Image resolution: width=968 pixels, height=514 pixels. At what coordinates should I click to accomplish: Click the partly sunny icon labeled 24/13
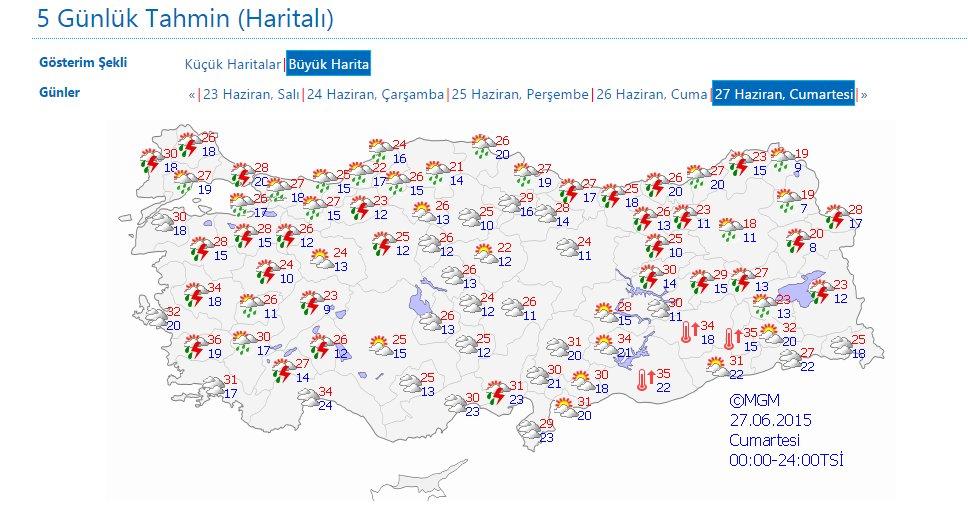click(322, 259)
